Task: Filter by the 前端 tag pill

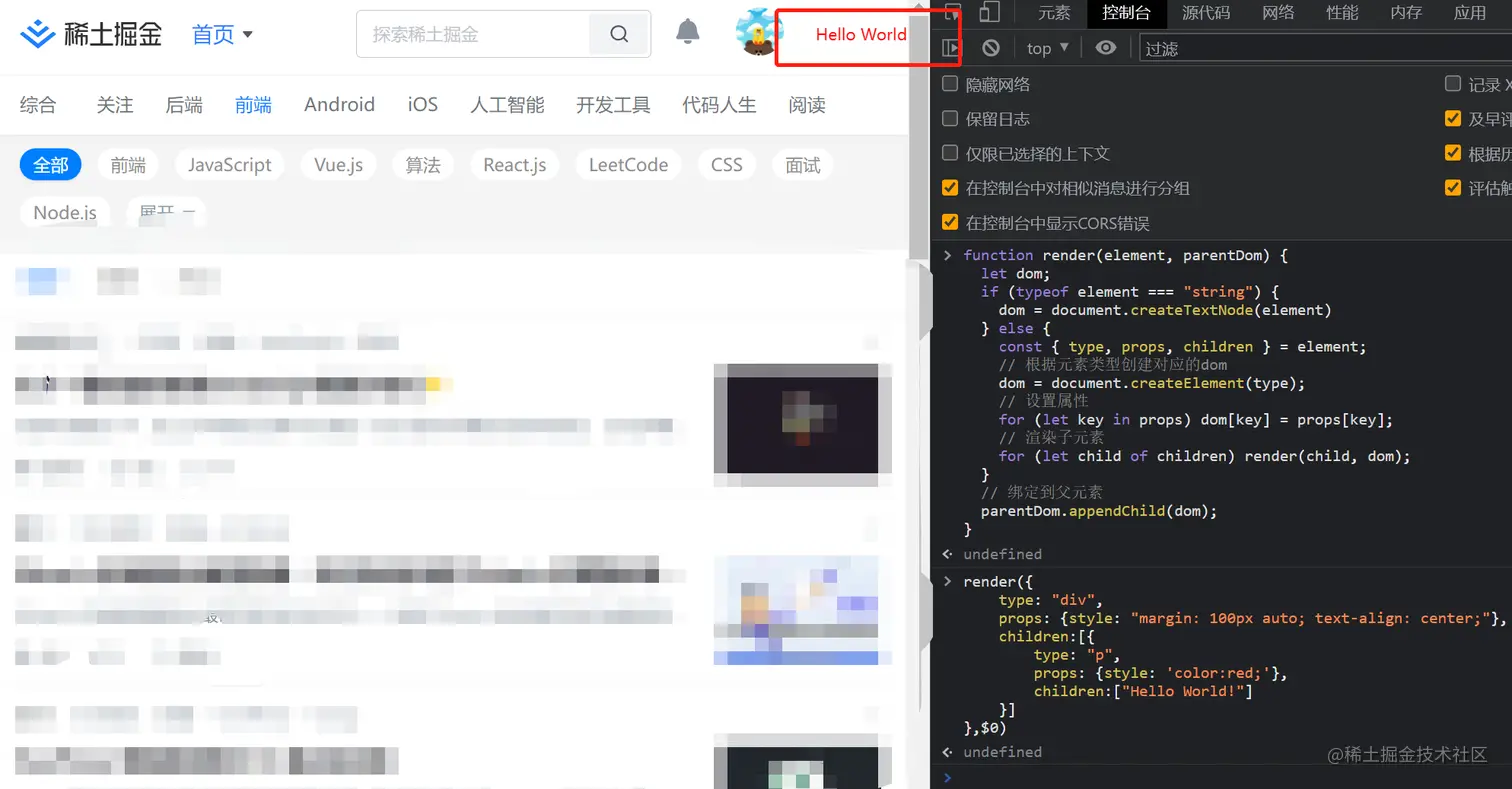Action: pyautogui.click(x=128, y=165)
